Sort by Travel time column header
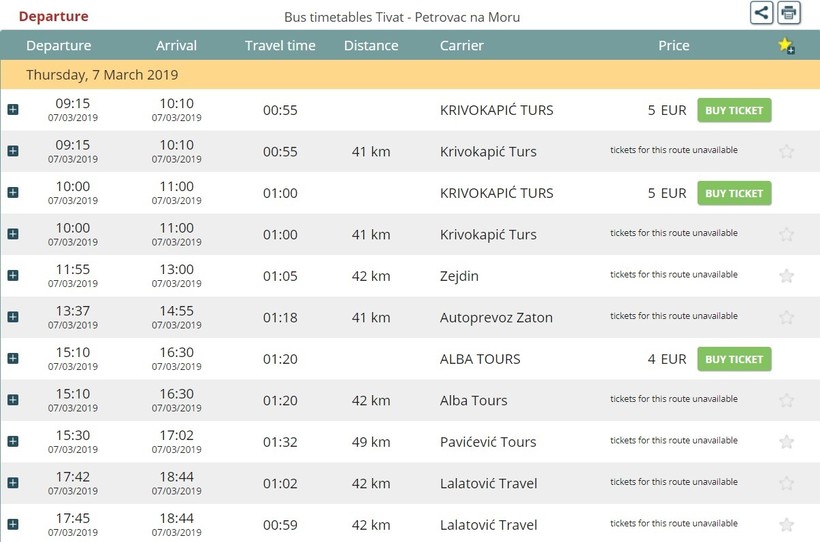This screenshot has height=542, width=820. tap(280, 45)
